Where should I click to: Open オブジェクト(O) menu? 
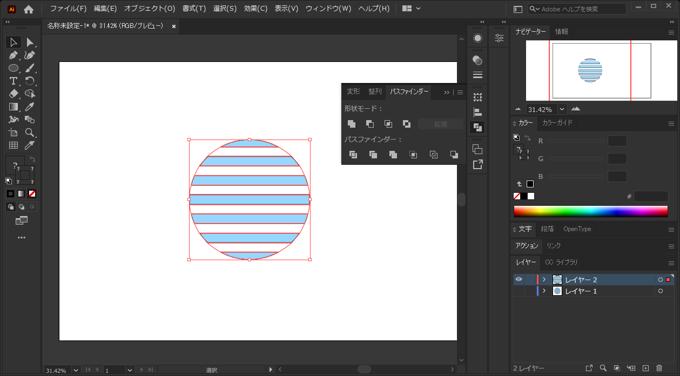click(x=150, y=9)
